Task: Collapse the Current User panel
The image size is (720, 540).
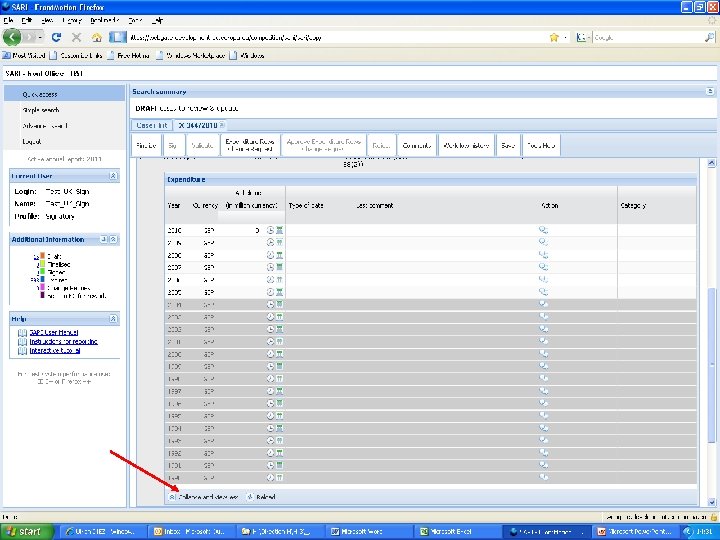Action: click(x=113, y=176)
